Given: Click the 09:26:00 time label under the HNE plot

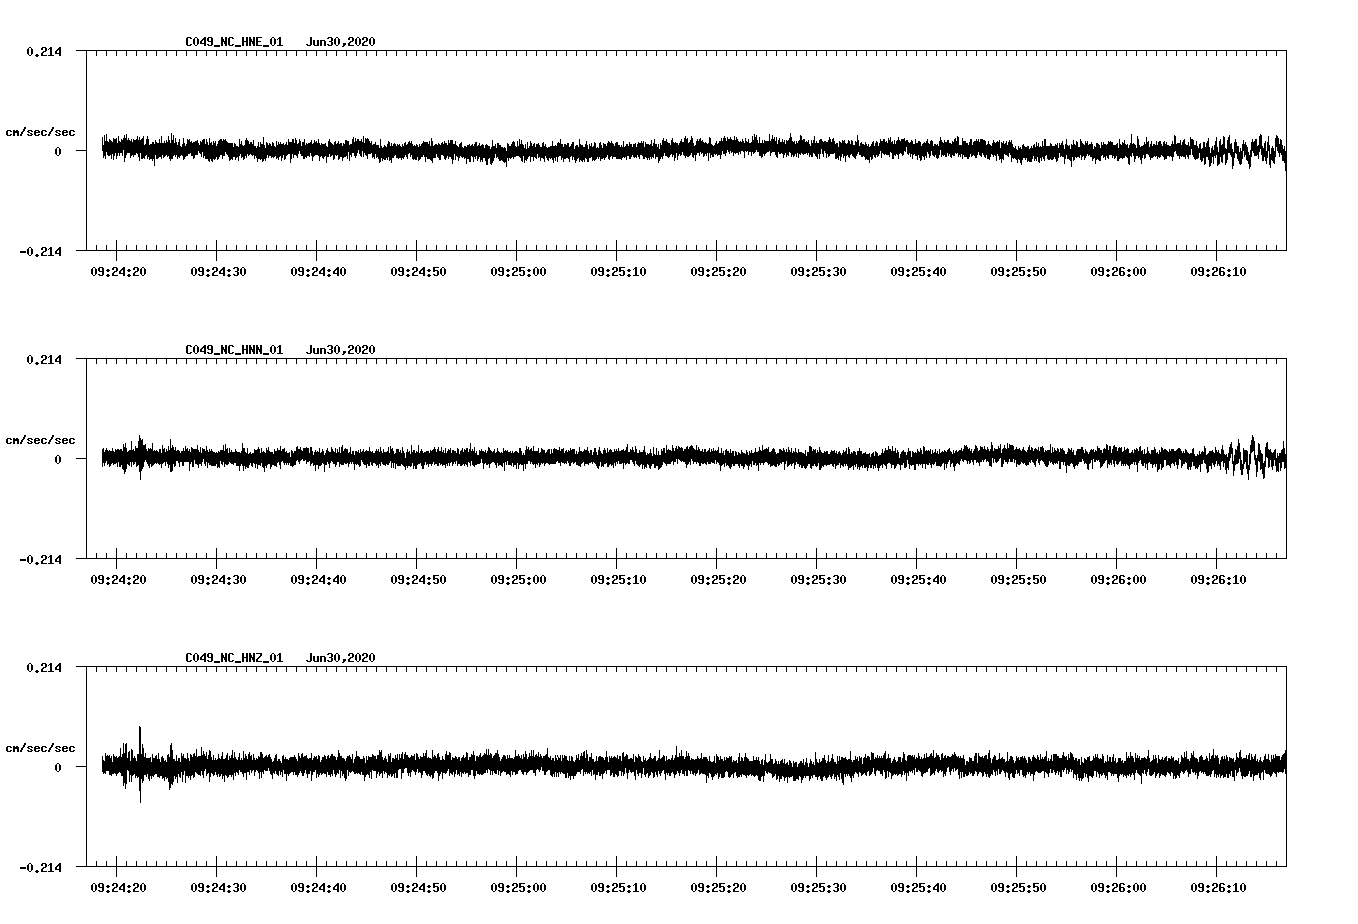Looking at the screenshot, I should pos(1118,271).
